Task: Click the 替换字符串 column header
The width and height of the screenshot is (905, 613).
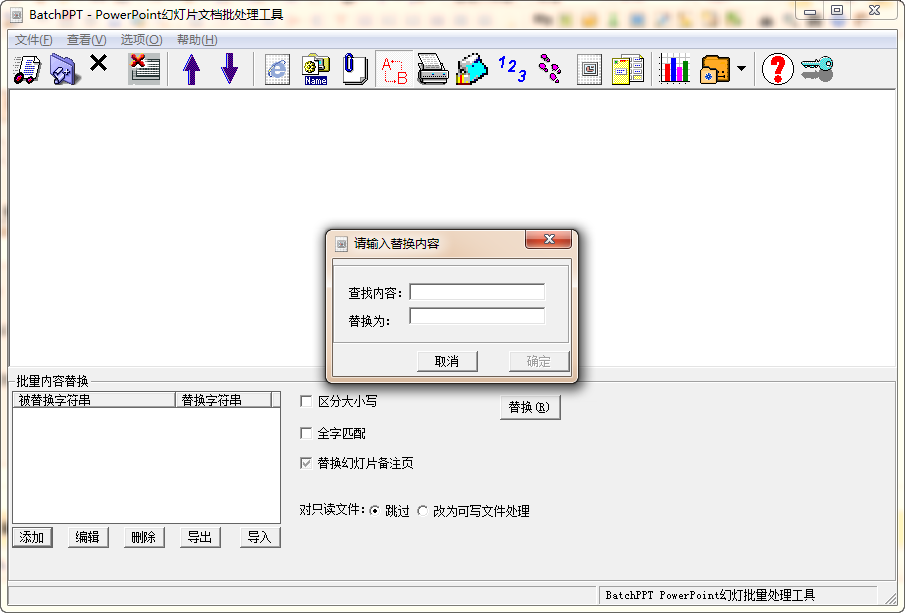Action: [223, 400]
